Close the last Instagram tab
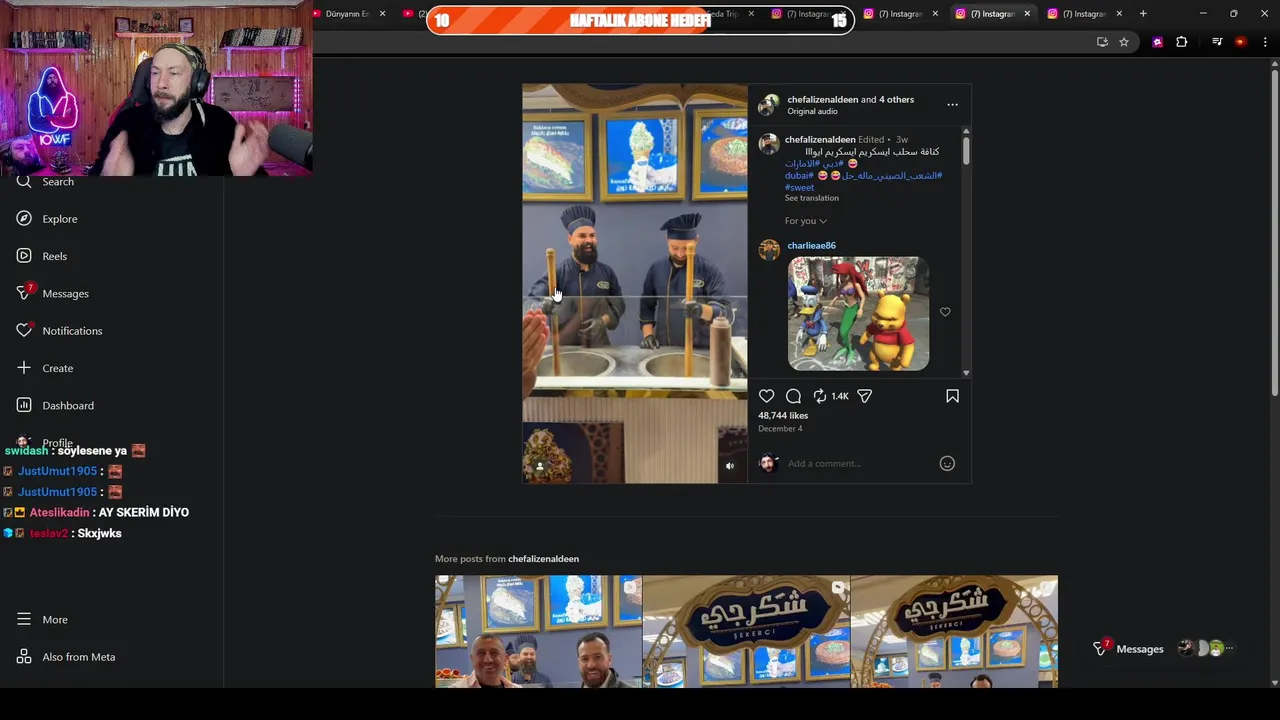This screenshot has height=720, width=1280. coord(1119,14)
